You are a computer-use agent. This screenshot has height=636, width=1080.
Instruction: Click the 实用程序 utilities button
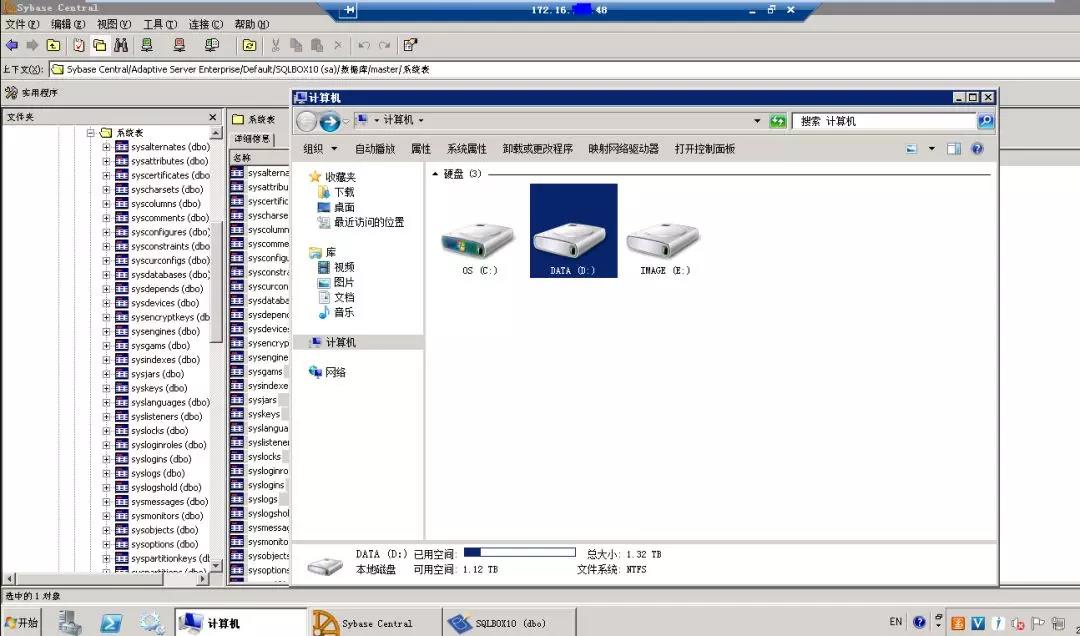pyautogui.click(x=32, y=93)
